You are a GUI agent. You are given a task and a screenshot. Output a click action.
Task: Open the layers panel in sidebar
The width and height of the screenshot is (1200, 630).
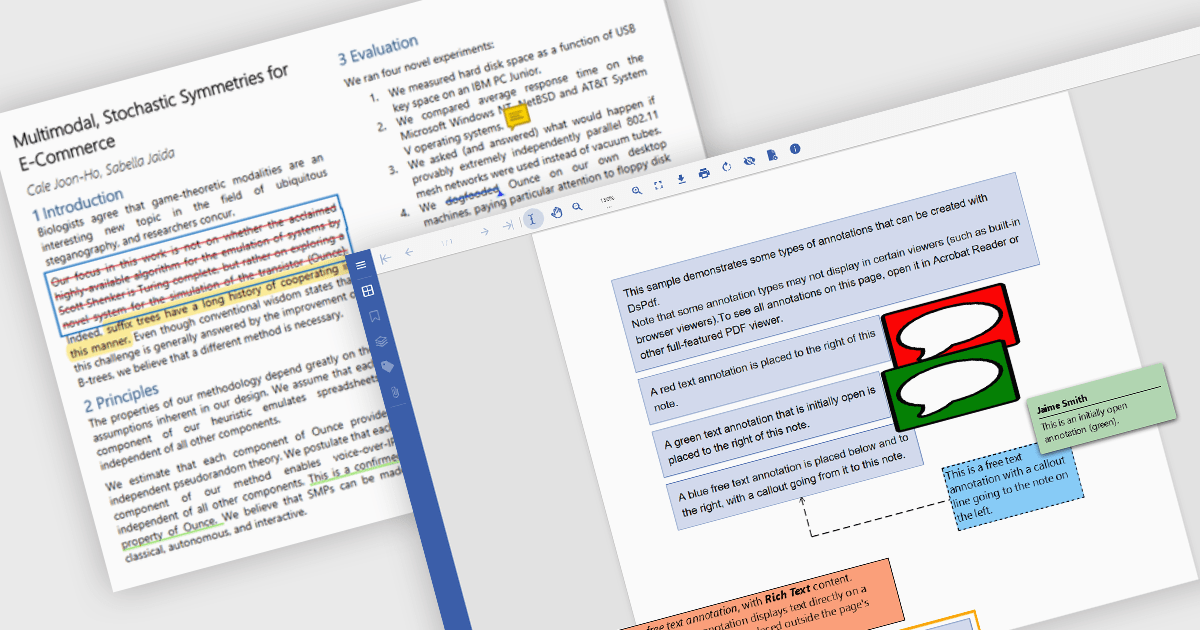pos(381,341)
